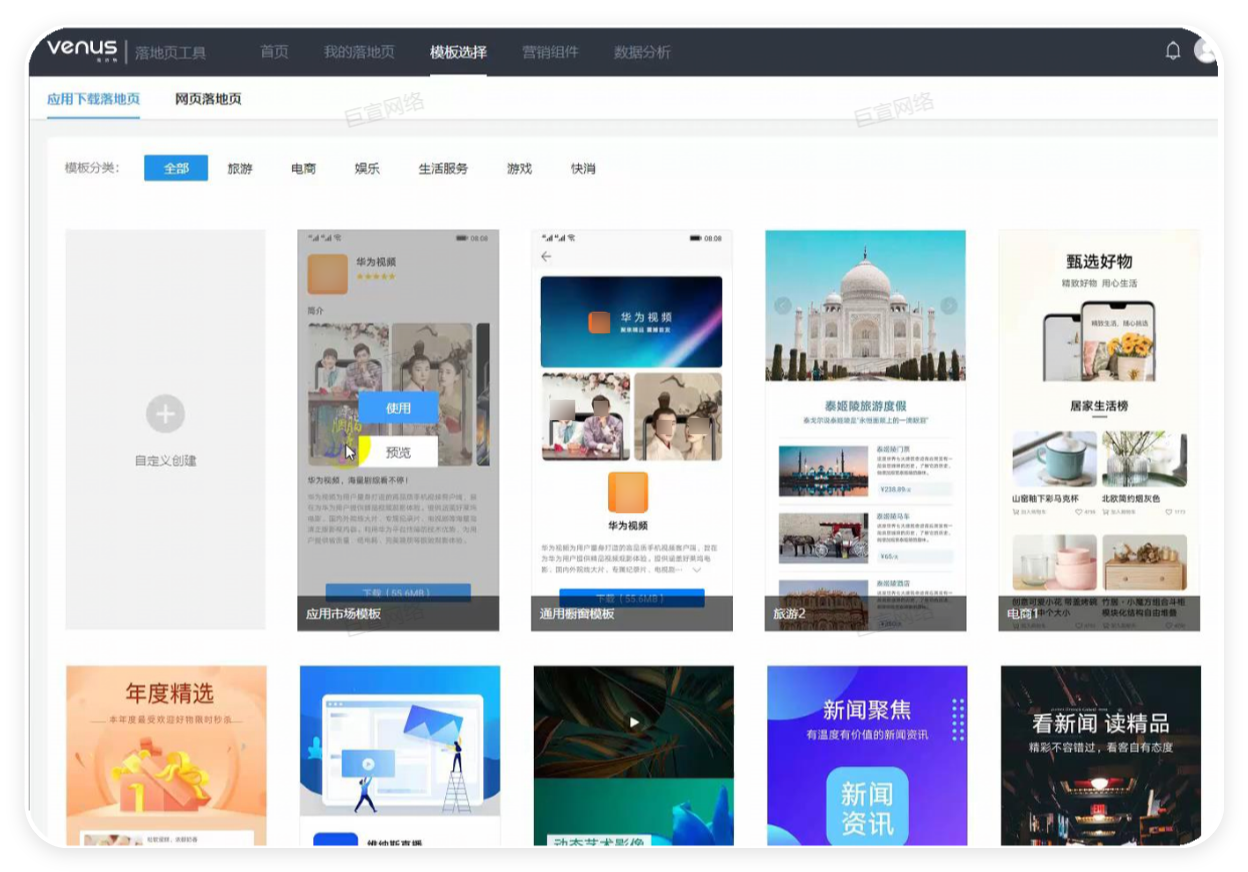
Task: Select the 年度精选 template thumbnail
Action: pyautogui.click(x=166, y=756)
